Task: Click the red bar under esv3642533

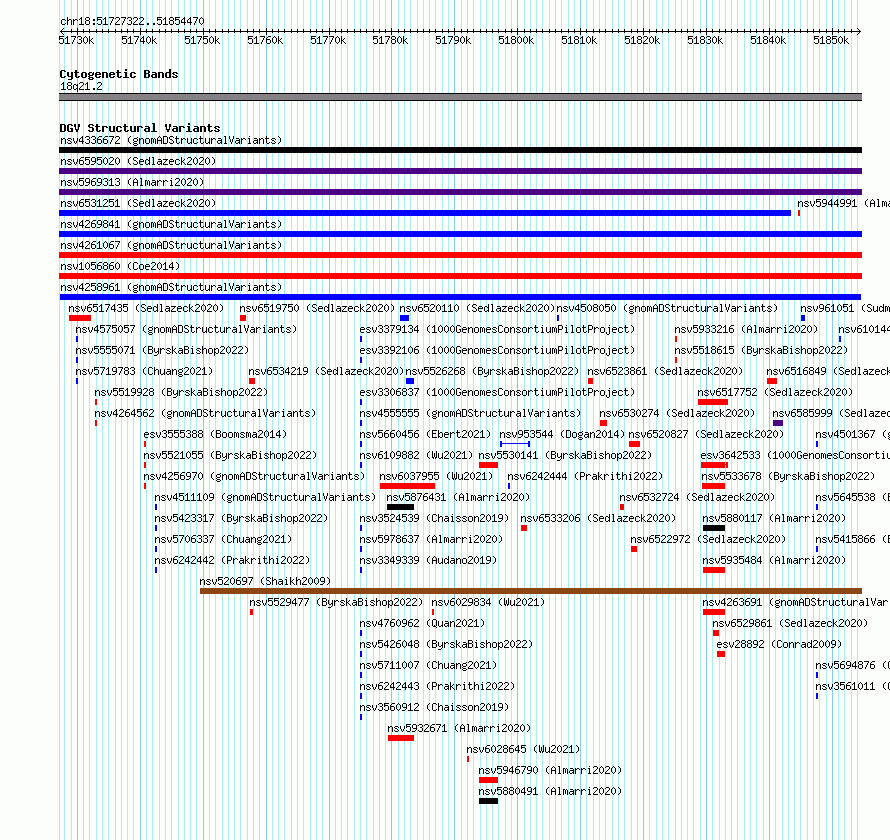Action: [714, 465]
